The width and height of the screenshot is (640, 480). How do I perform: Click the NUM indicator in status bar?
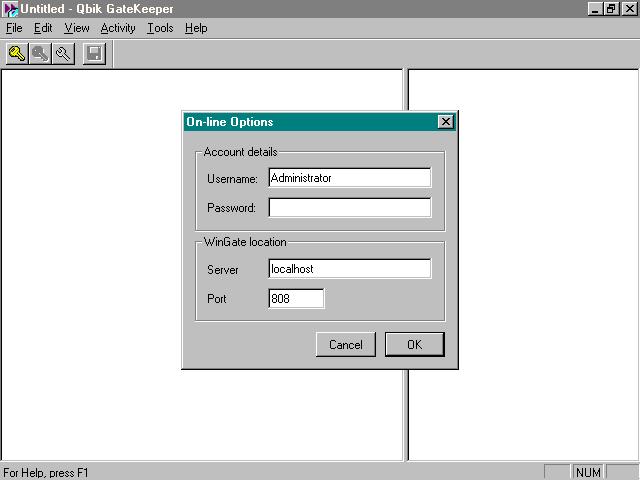(x=588, y=472)
